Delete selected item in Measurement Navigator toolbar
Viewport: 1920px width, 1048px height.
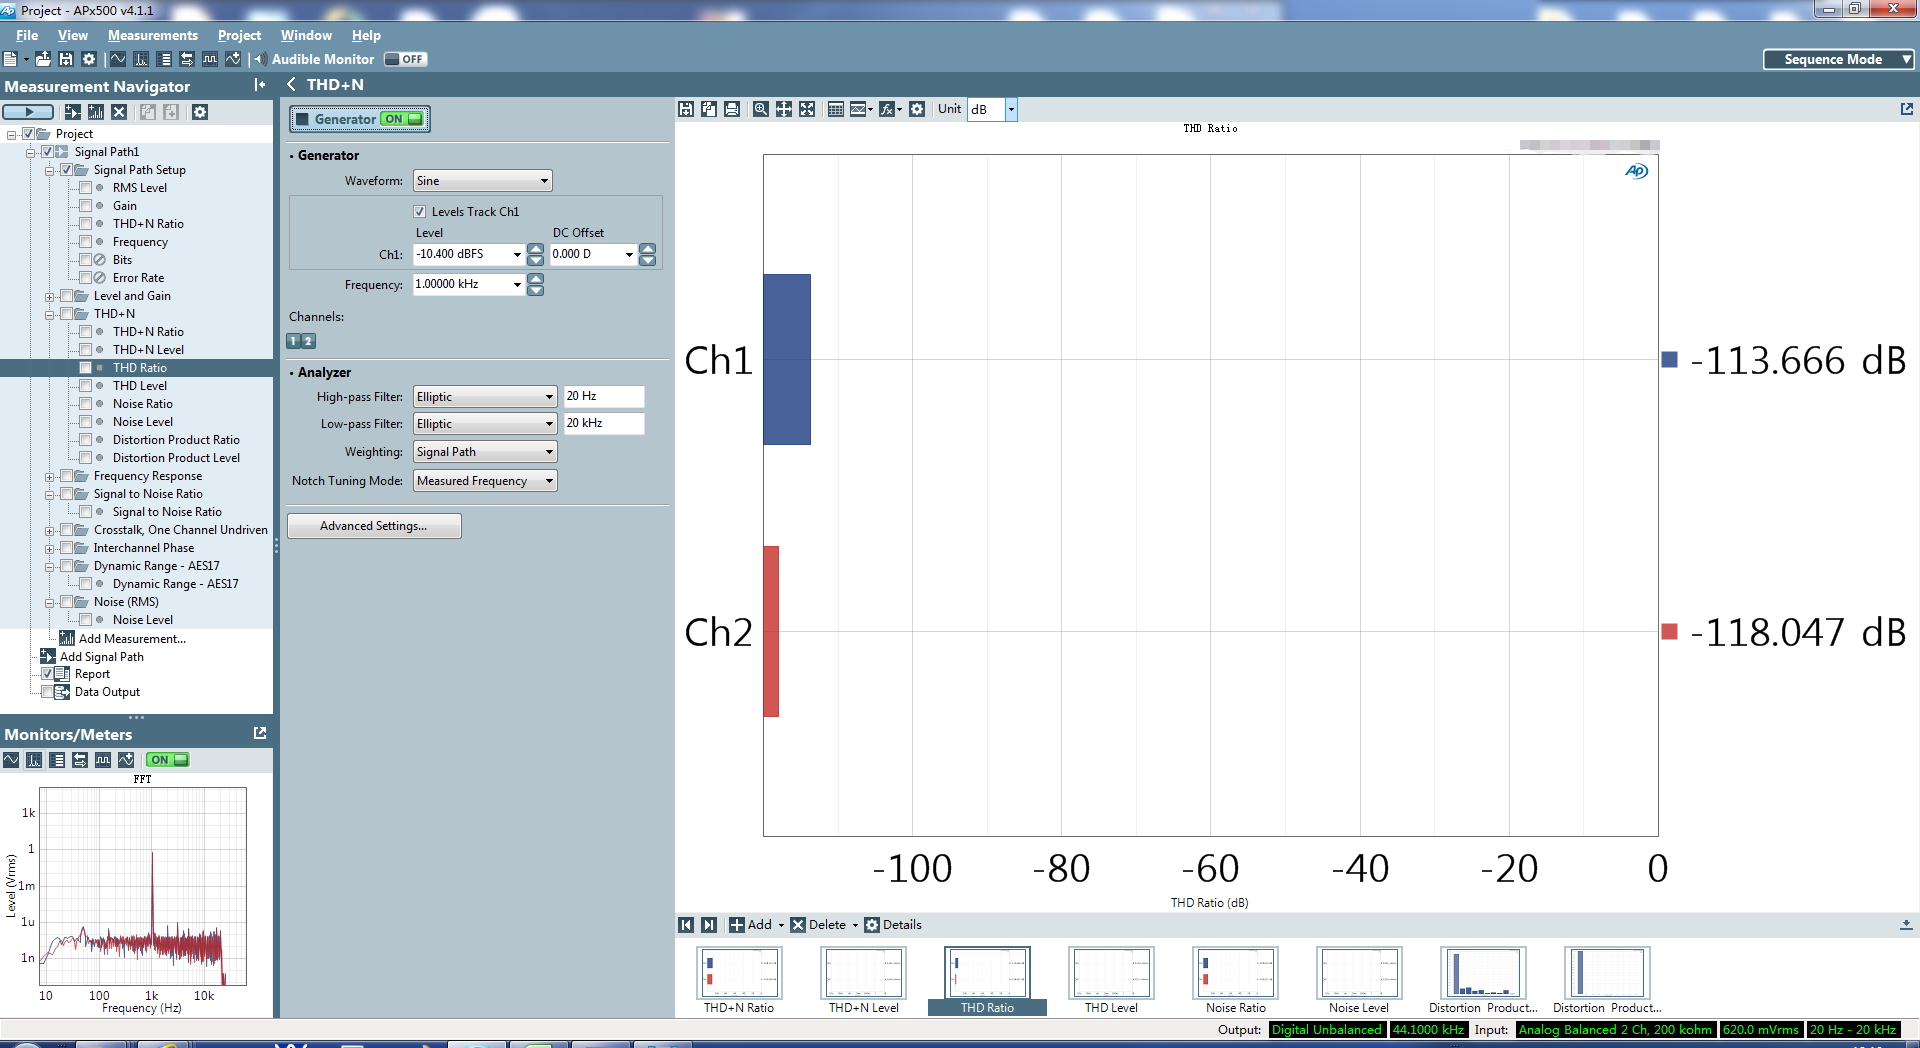point(119,112)
